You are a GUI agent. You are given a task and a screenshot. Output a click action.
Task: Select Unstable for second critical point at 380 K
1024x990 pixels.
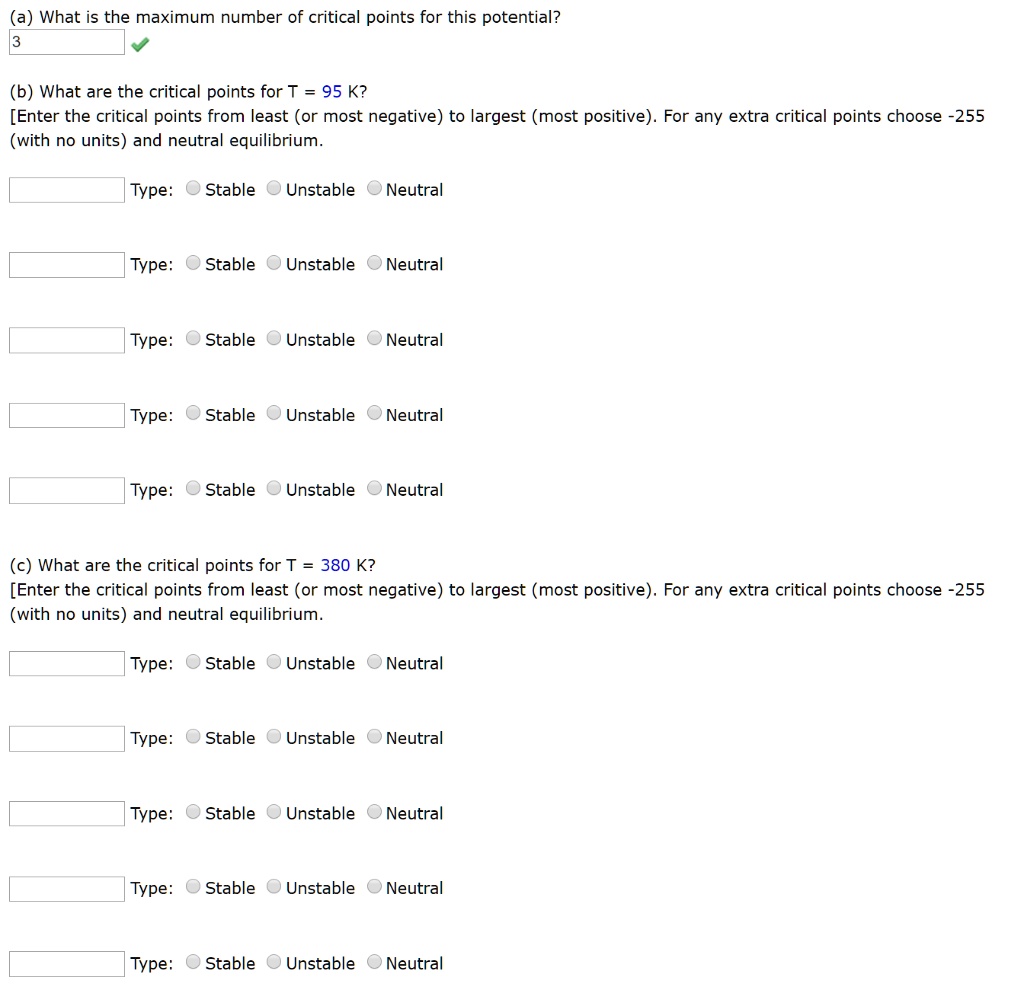tap(274, 737)
